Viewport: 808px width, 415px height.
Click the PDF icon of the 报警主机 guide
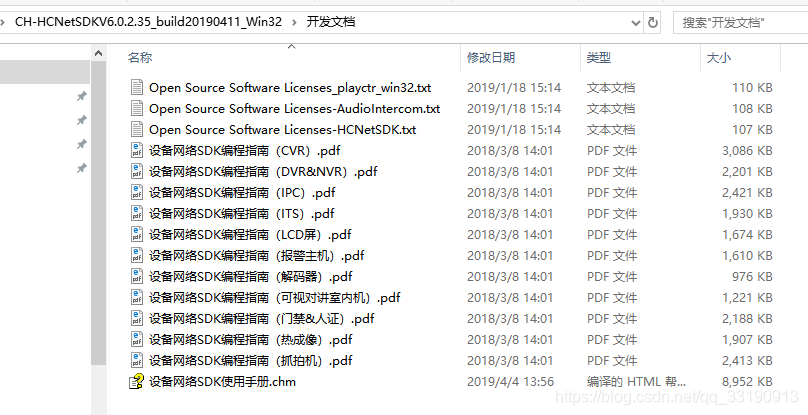pos(137,256)
